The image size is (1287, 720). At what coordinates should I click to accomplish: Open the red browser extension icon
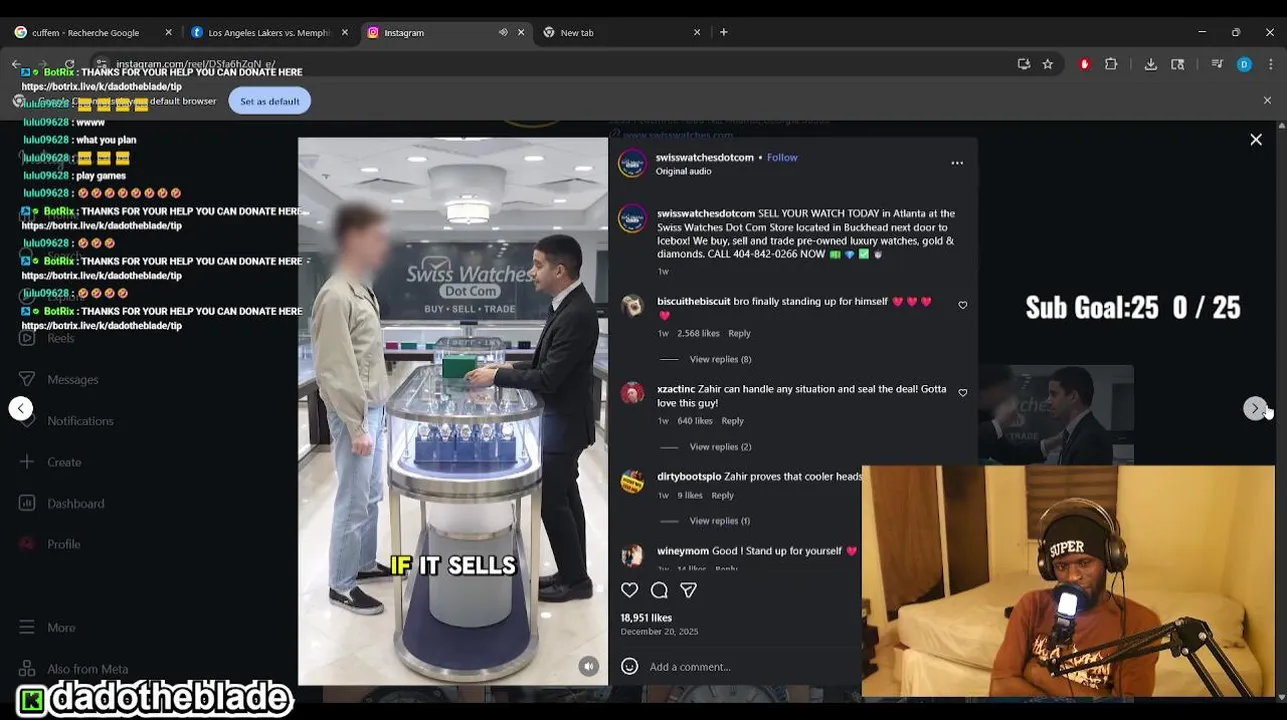[1084, 64]
